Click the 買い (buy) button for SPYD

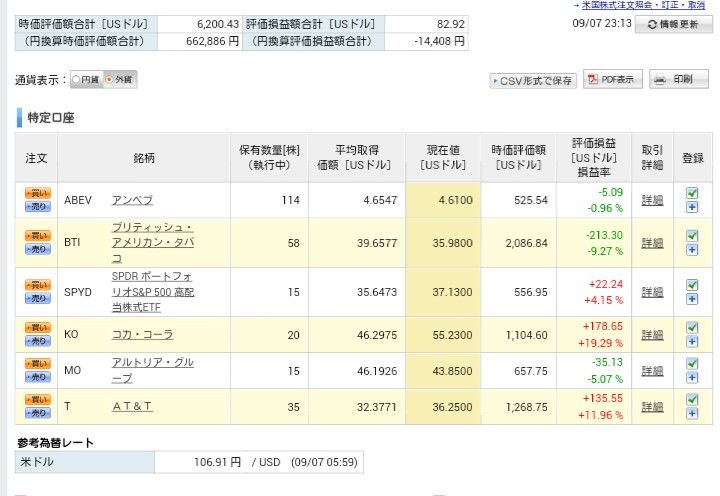click(38, 285)
